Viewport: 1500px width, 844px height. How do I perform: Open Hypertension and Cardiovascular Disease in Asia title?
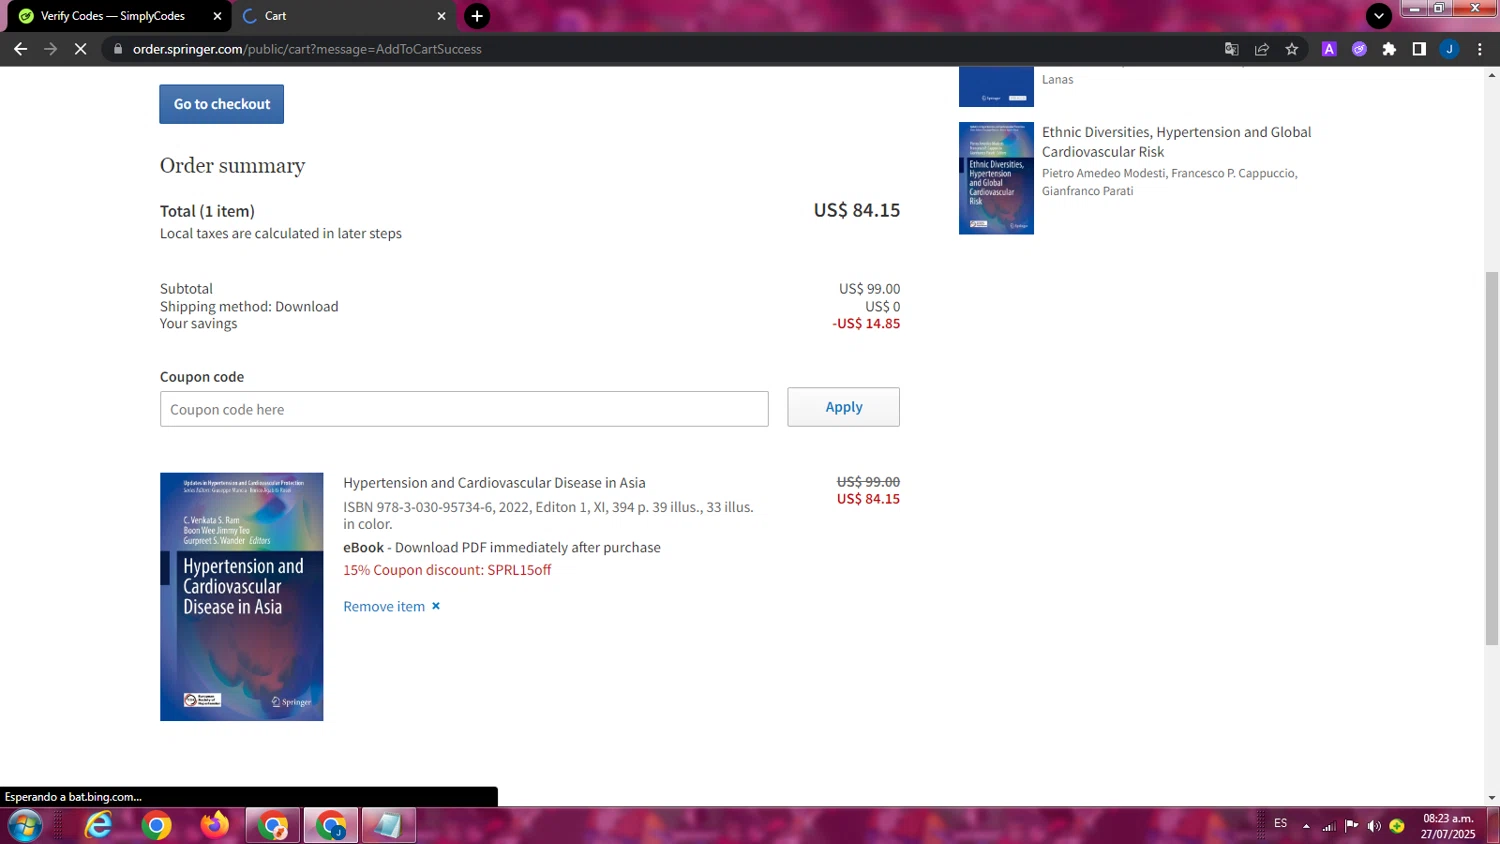point(494,483)
